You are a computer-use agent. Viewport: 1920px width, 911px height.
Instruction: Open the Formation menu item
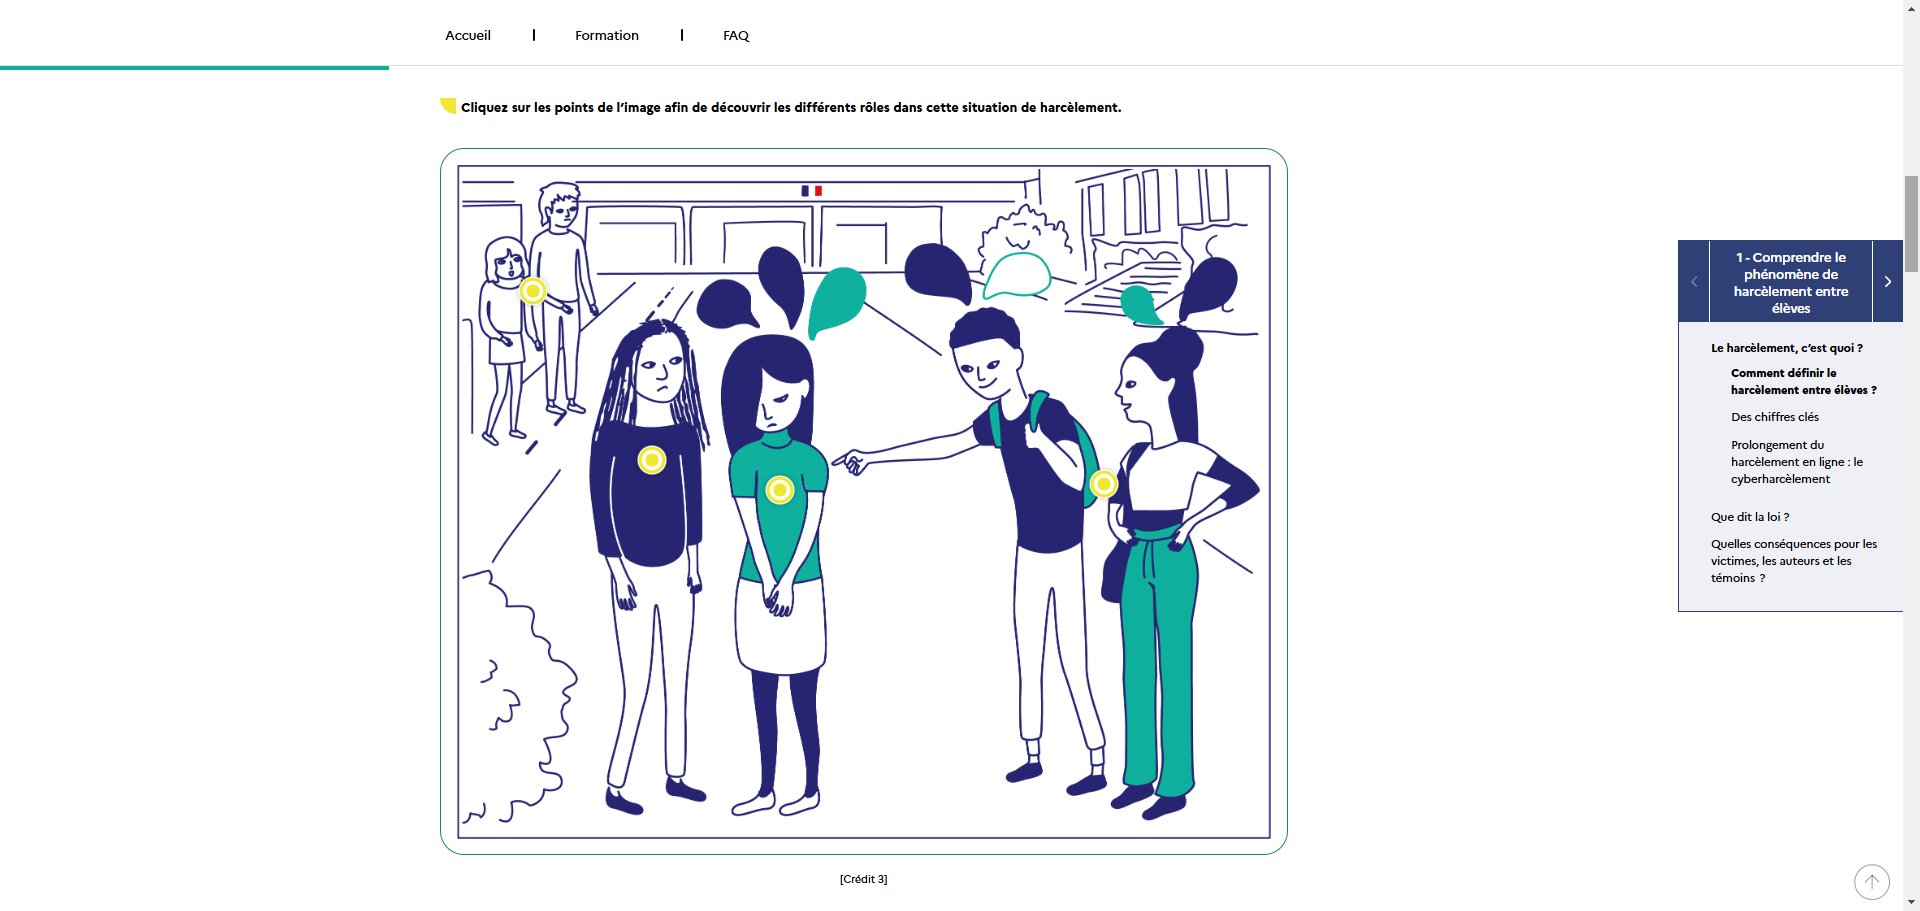coord(606,35)
